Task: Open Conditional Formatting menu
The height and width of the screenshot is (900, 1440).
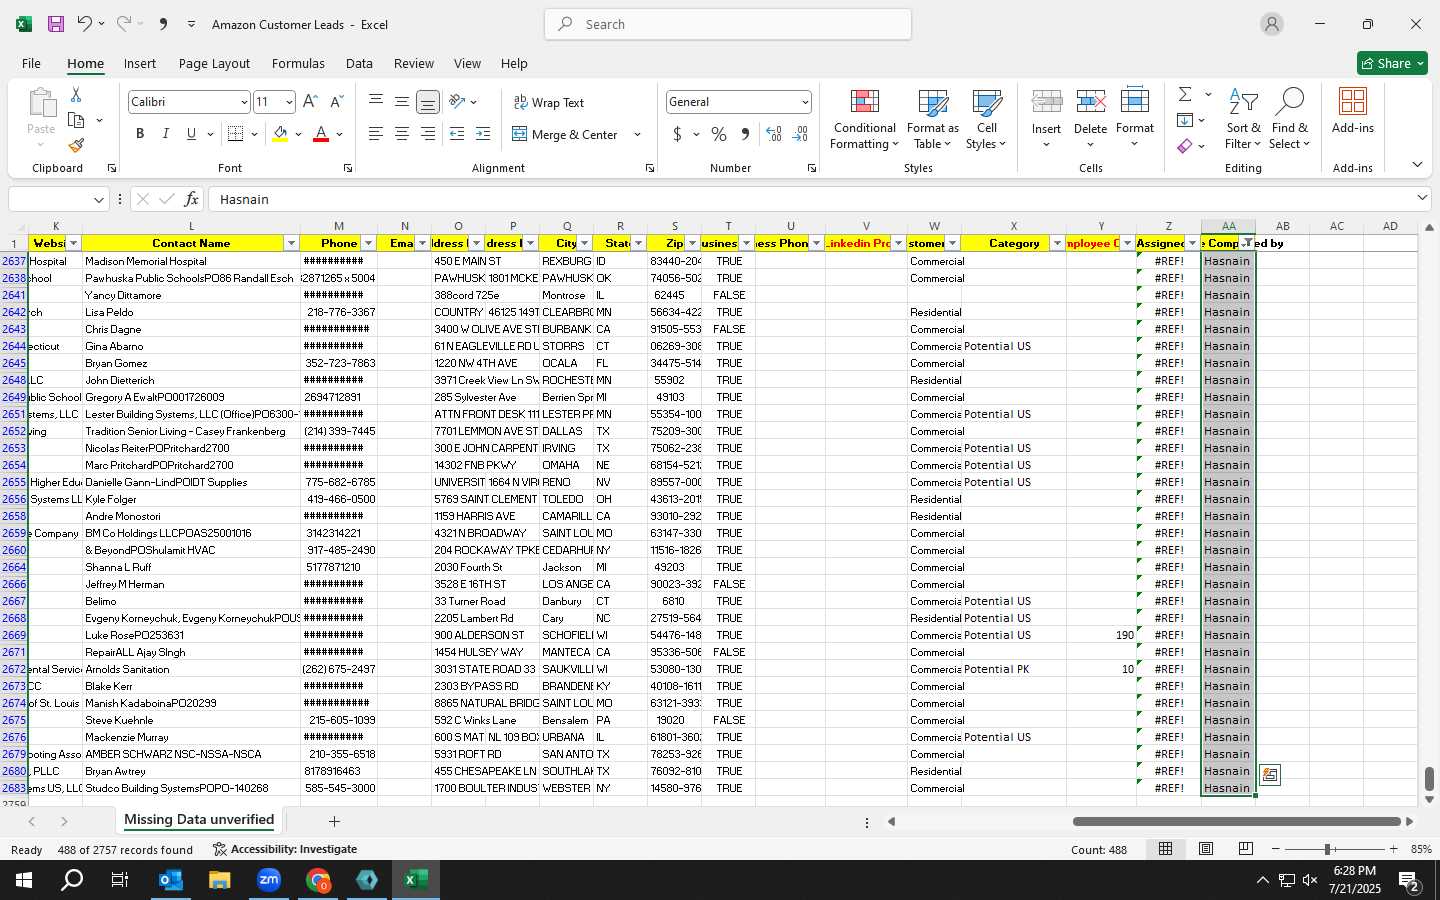Action: (x=864, y=120)
